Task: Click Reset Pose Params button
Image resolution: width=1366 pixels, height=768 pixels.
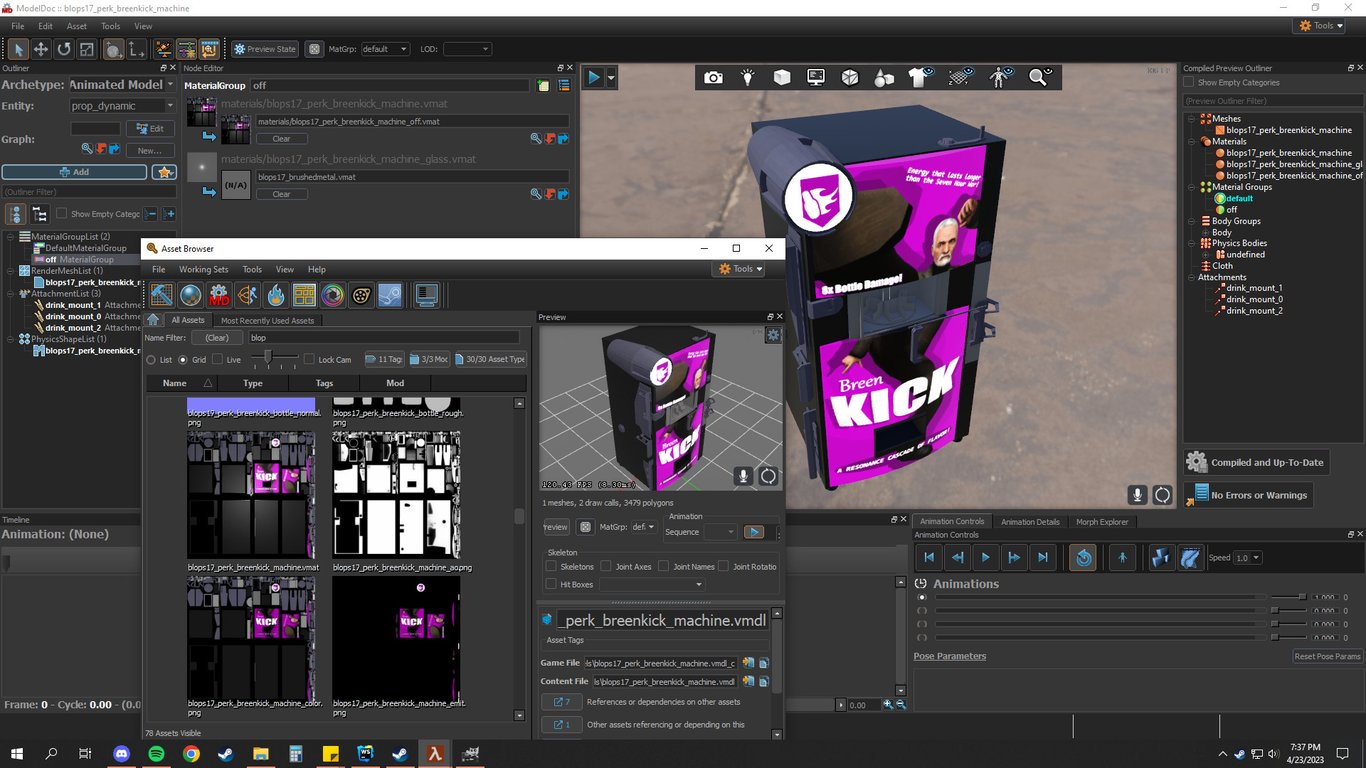Action: coord(1327,657)
